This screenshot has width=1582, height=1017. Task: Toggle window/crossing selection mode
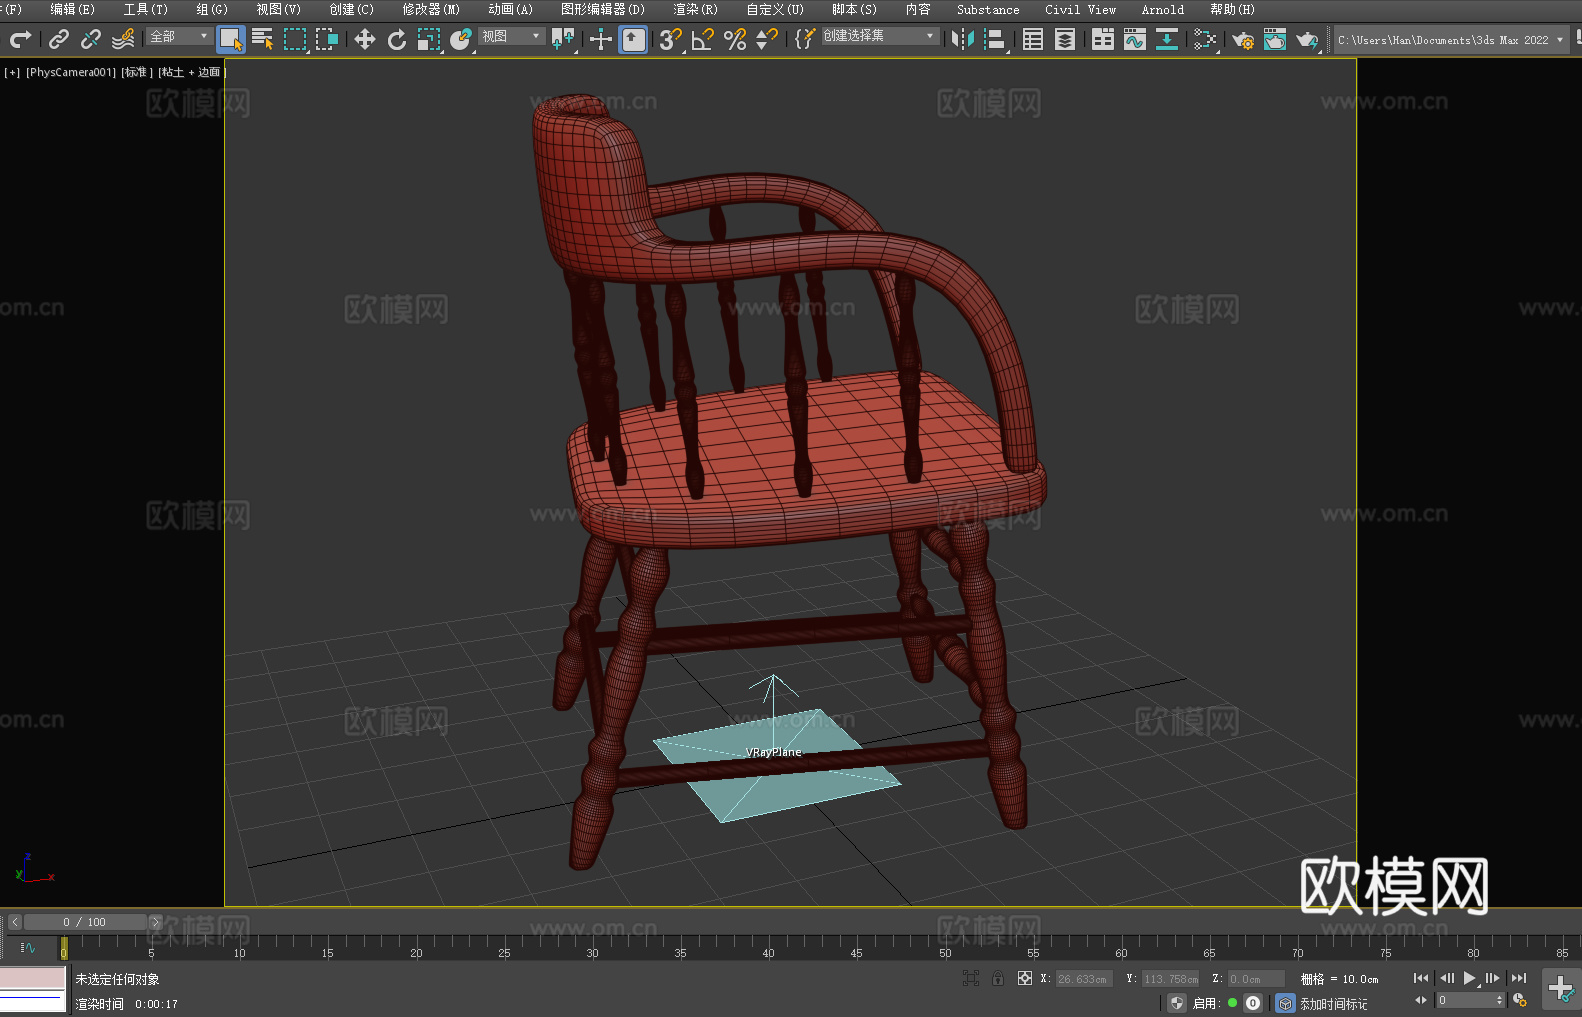327,39
